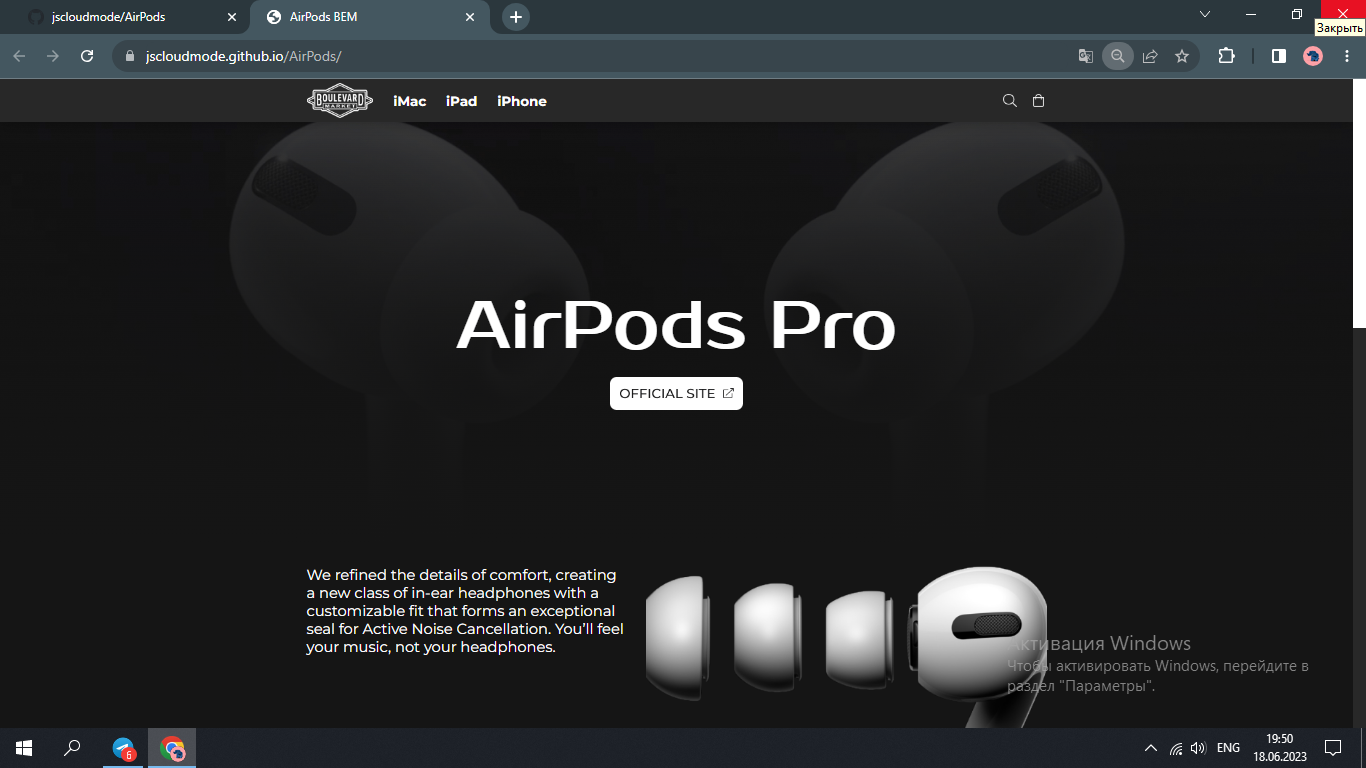Close the AirPods BEM tab
This screenshot has height=768, width=1366.
click(471, 17)
